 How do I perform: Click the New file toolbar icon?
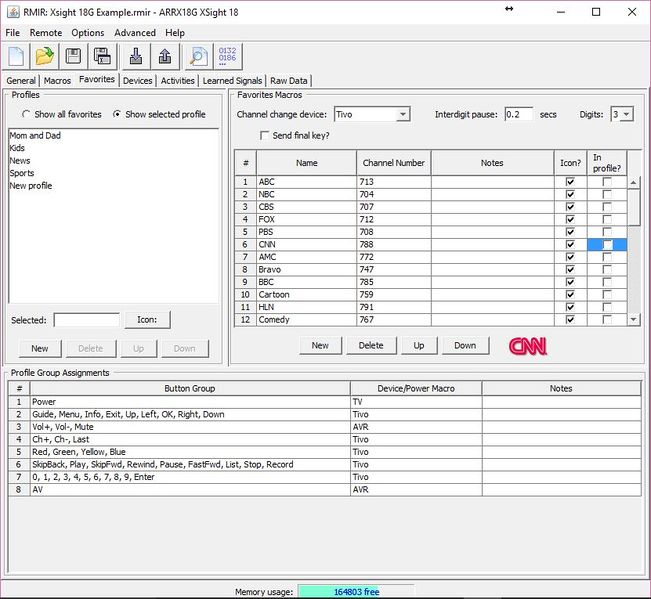pos(17,56)
